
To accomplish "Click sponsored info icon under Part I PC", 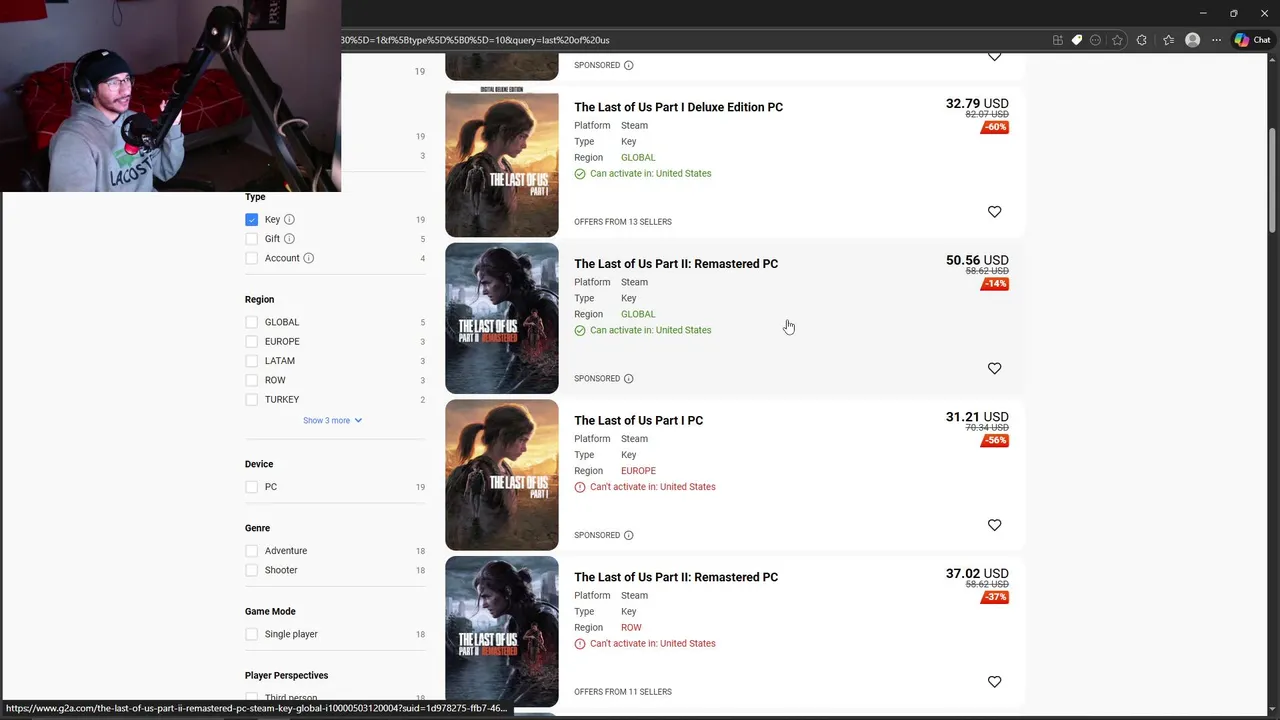I will (628, 535).
